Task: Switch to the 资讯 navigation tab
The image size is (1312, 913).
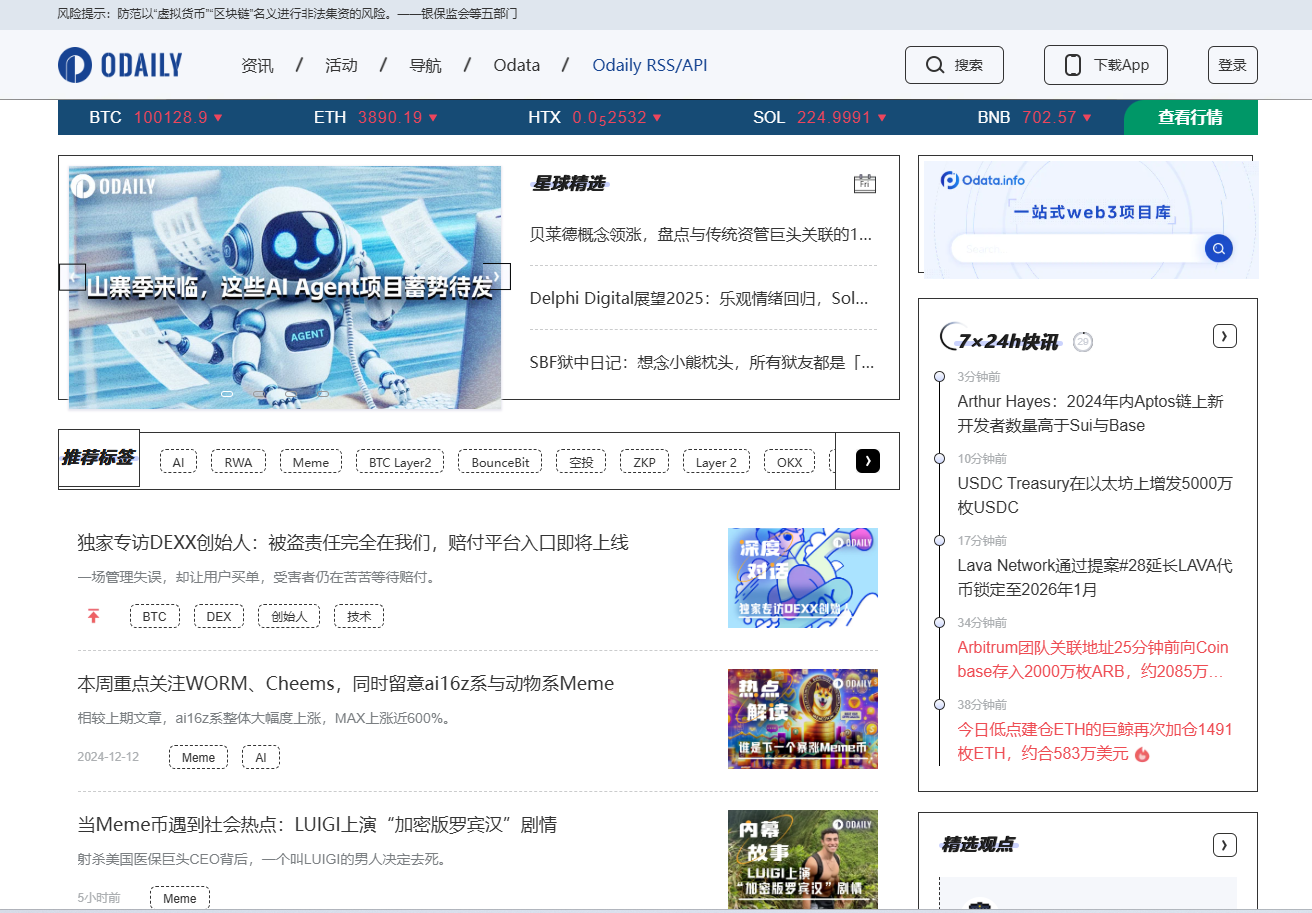Action: tap(257, 64)
